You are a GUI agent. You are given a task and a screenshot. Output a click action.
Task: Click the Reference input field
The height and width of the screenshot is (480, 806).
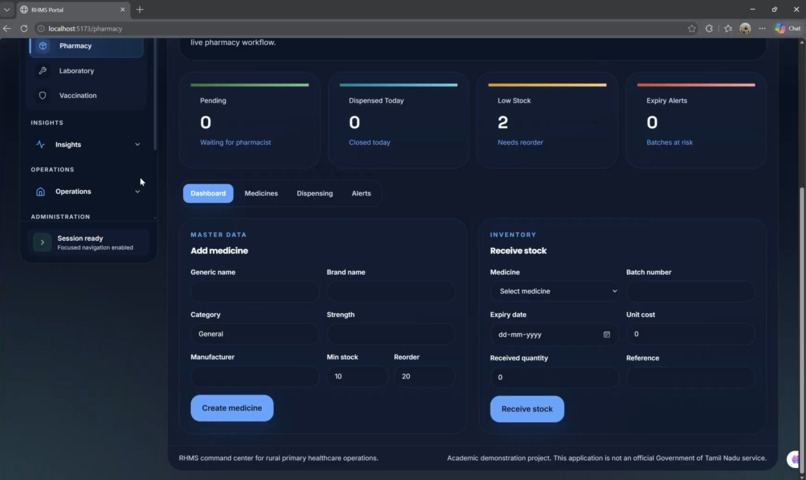point(690,377)
